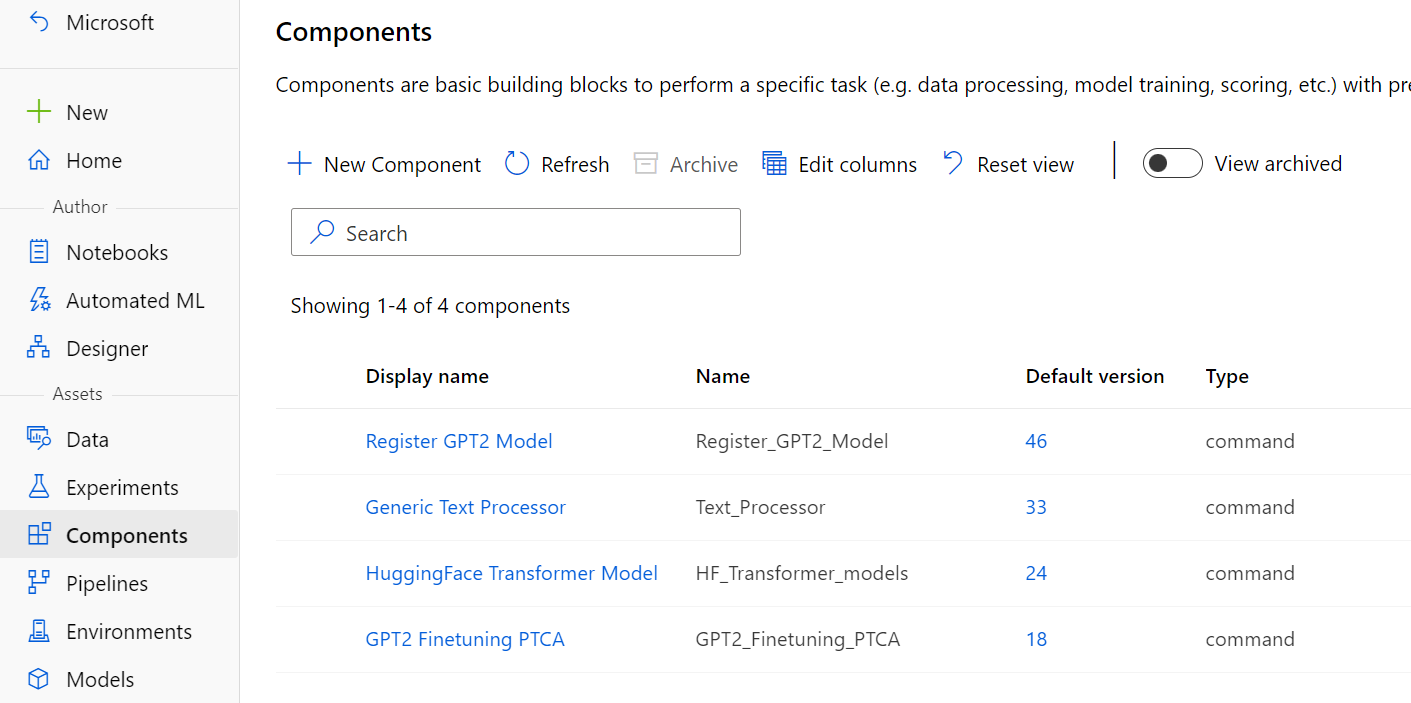1411x703 pixels.
Task: Open version 24 of HF Transformer models
Action: coord(1036,573)
